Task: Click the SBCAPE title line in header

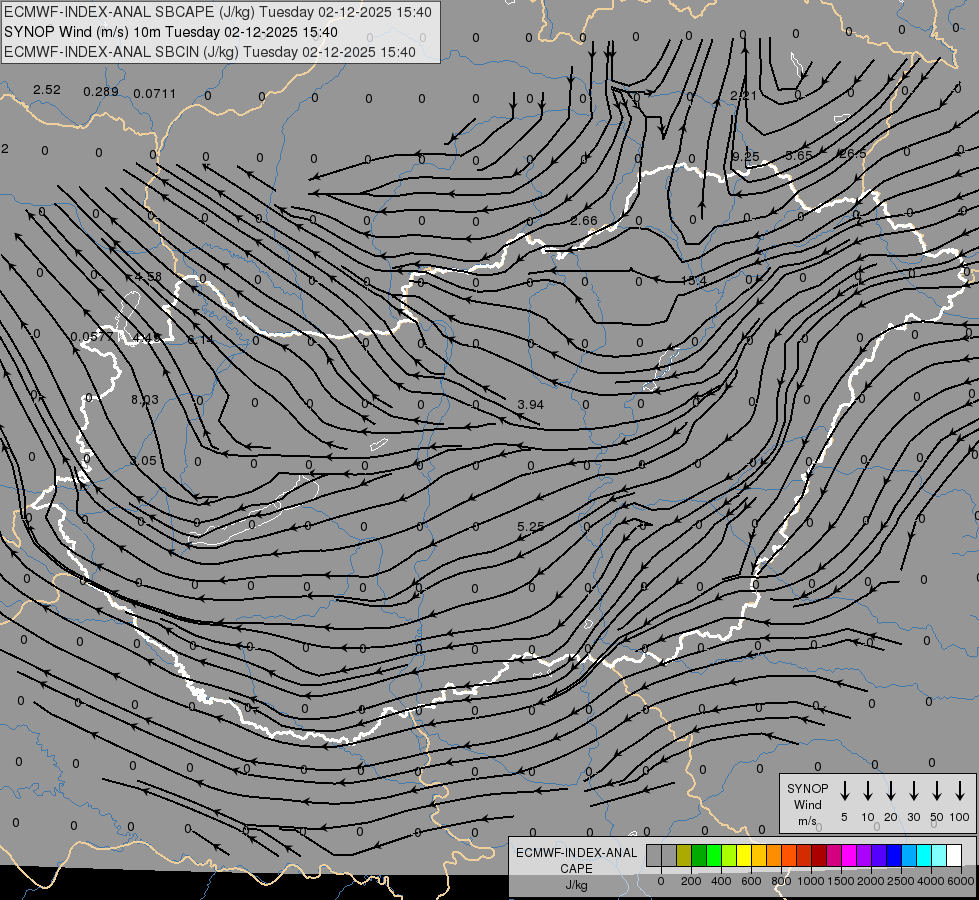Action: (x=218, y=12)
